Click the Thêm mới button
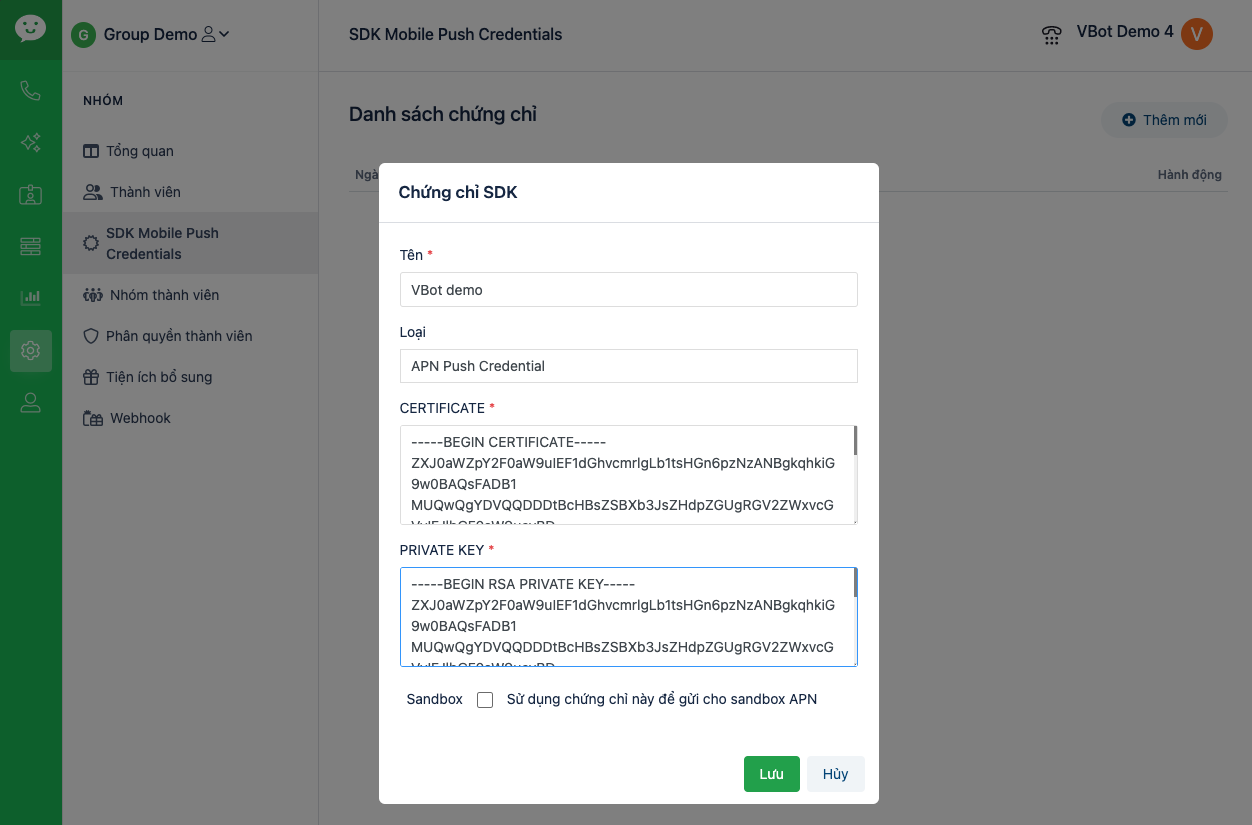The height and width of the screenshot is (825, 1252). point(1164,120)
